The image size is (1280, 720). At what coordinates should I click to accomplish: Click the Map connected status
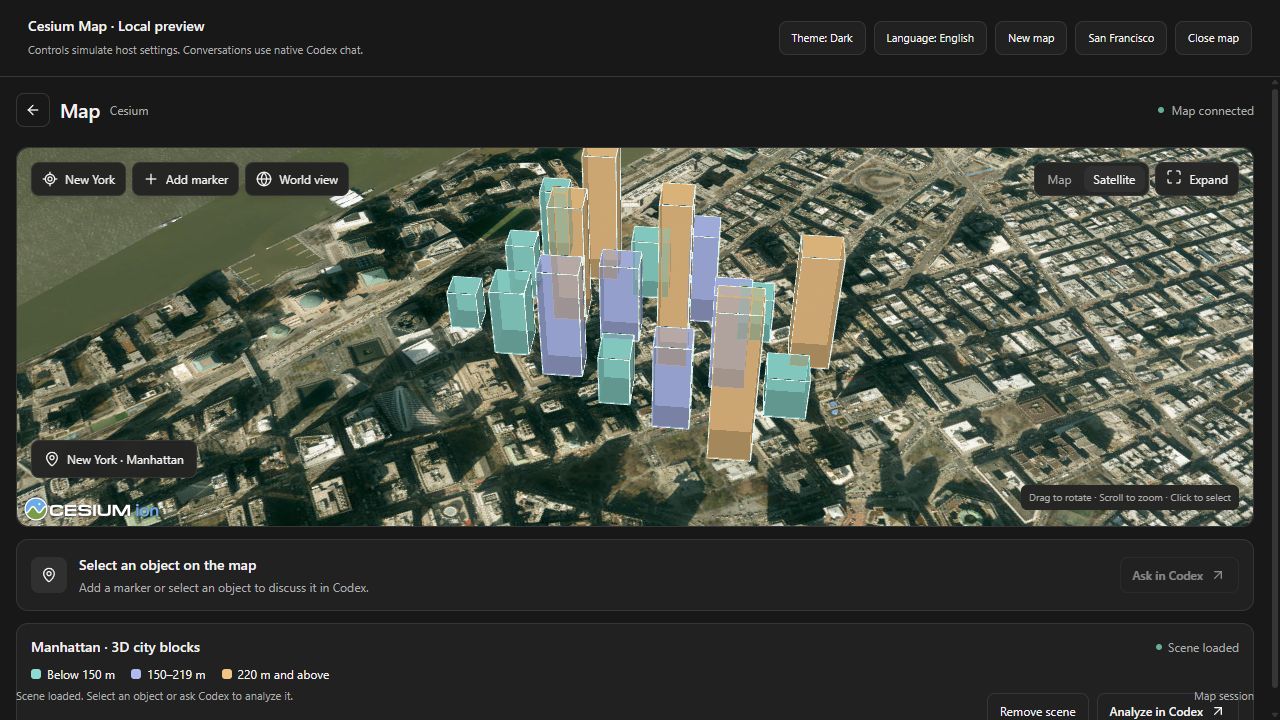coord(1205,111)
